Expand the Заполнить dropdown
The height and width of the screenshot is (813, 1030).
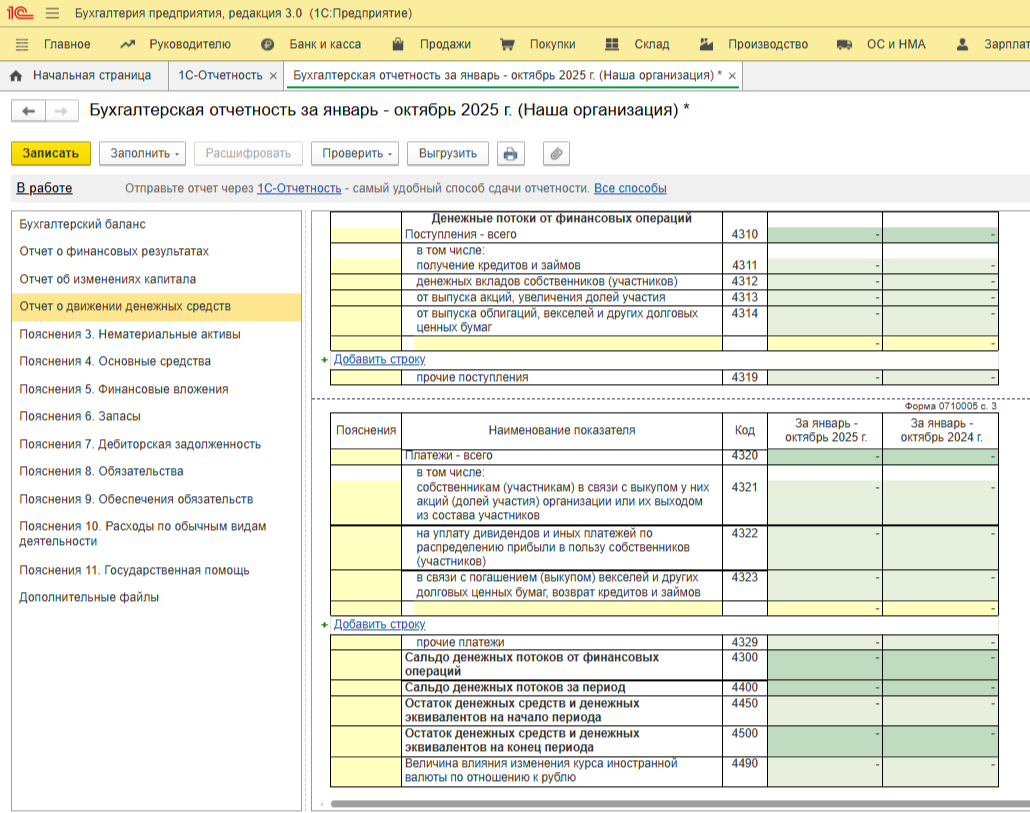pos(143,154)
